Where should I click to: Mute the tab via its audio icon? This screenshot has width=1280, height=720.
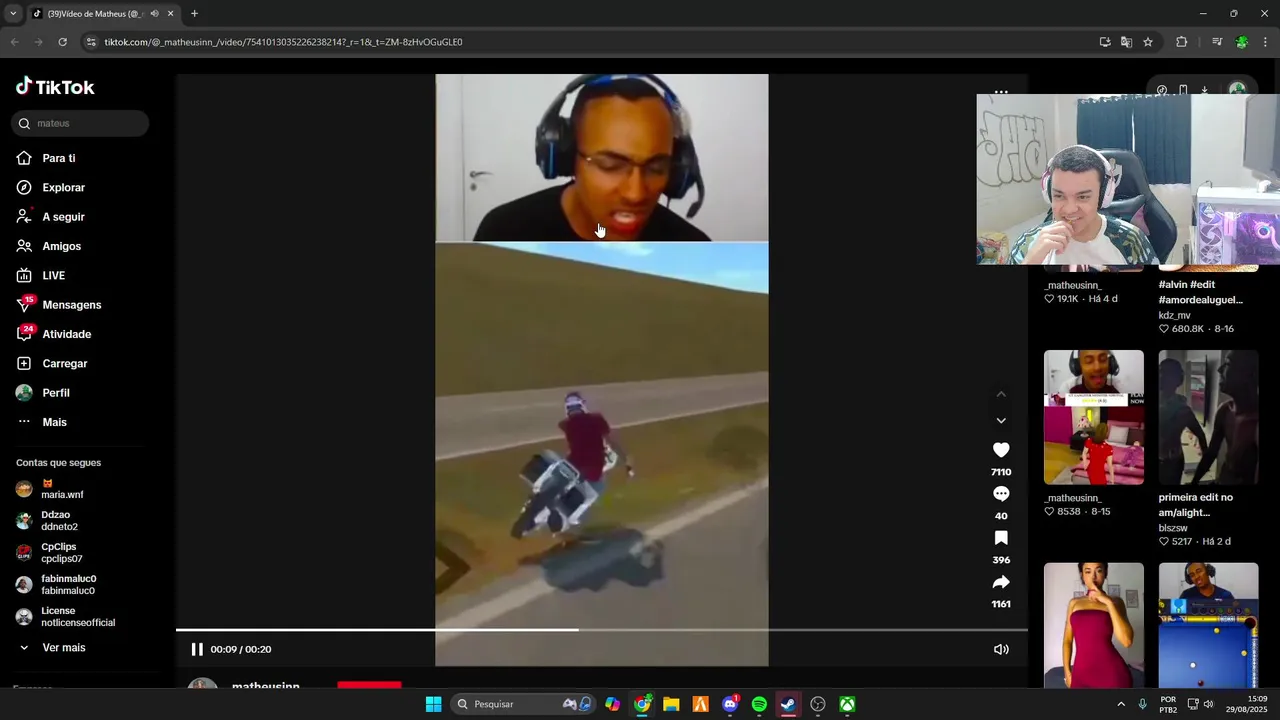pyautogui.click(x=154, y=14)
